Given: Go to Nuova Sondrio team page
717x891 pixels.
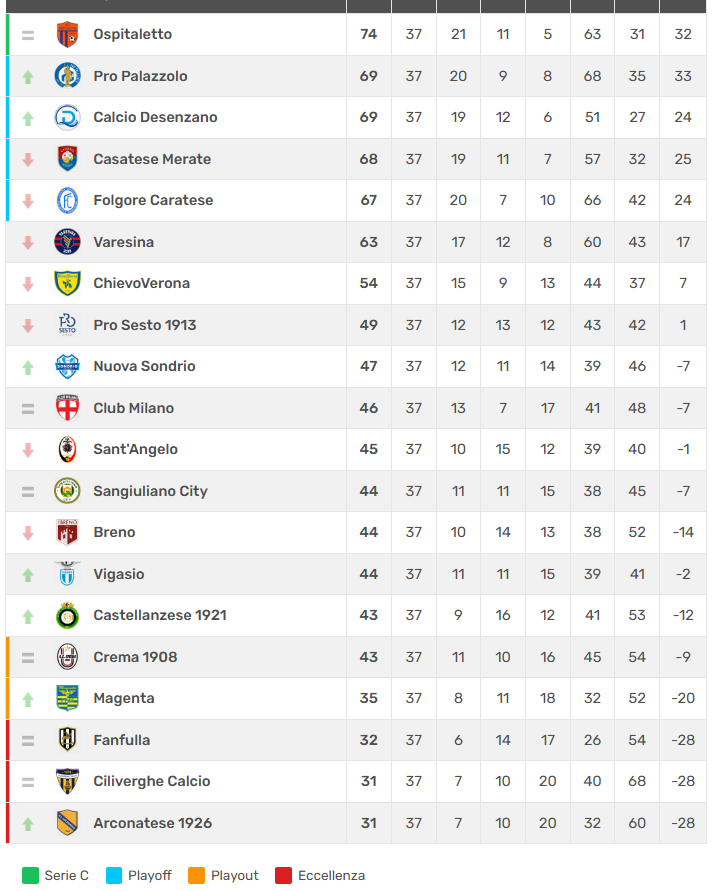Looking at the screenshot, I should (144, 366).
